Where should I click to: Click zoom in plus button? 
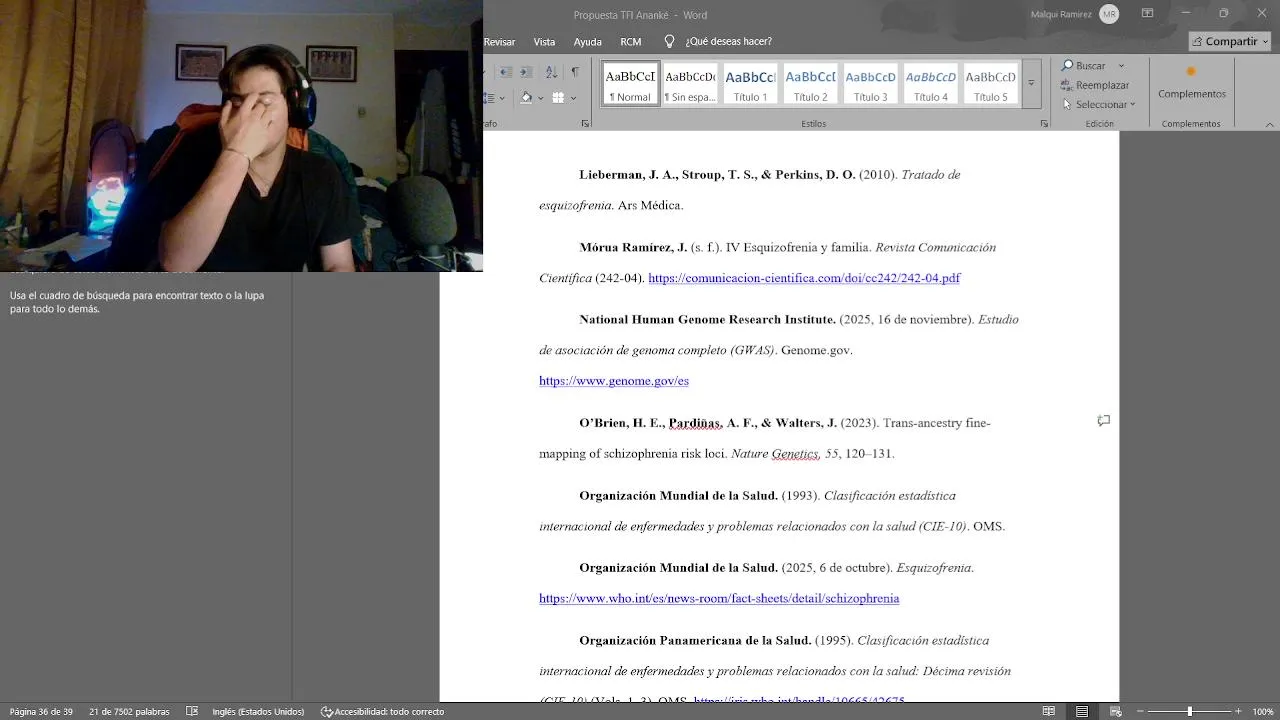click(x=1238, y=712)
